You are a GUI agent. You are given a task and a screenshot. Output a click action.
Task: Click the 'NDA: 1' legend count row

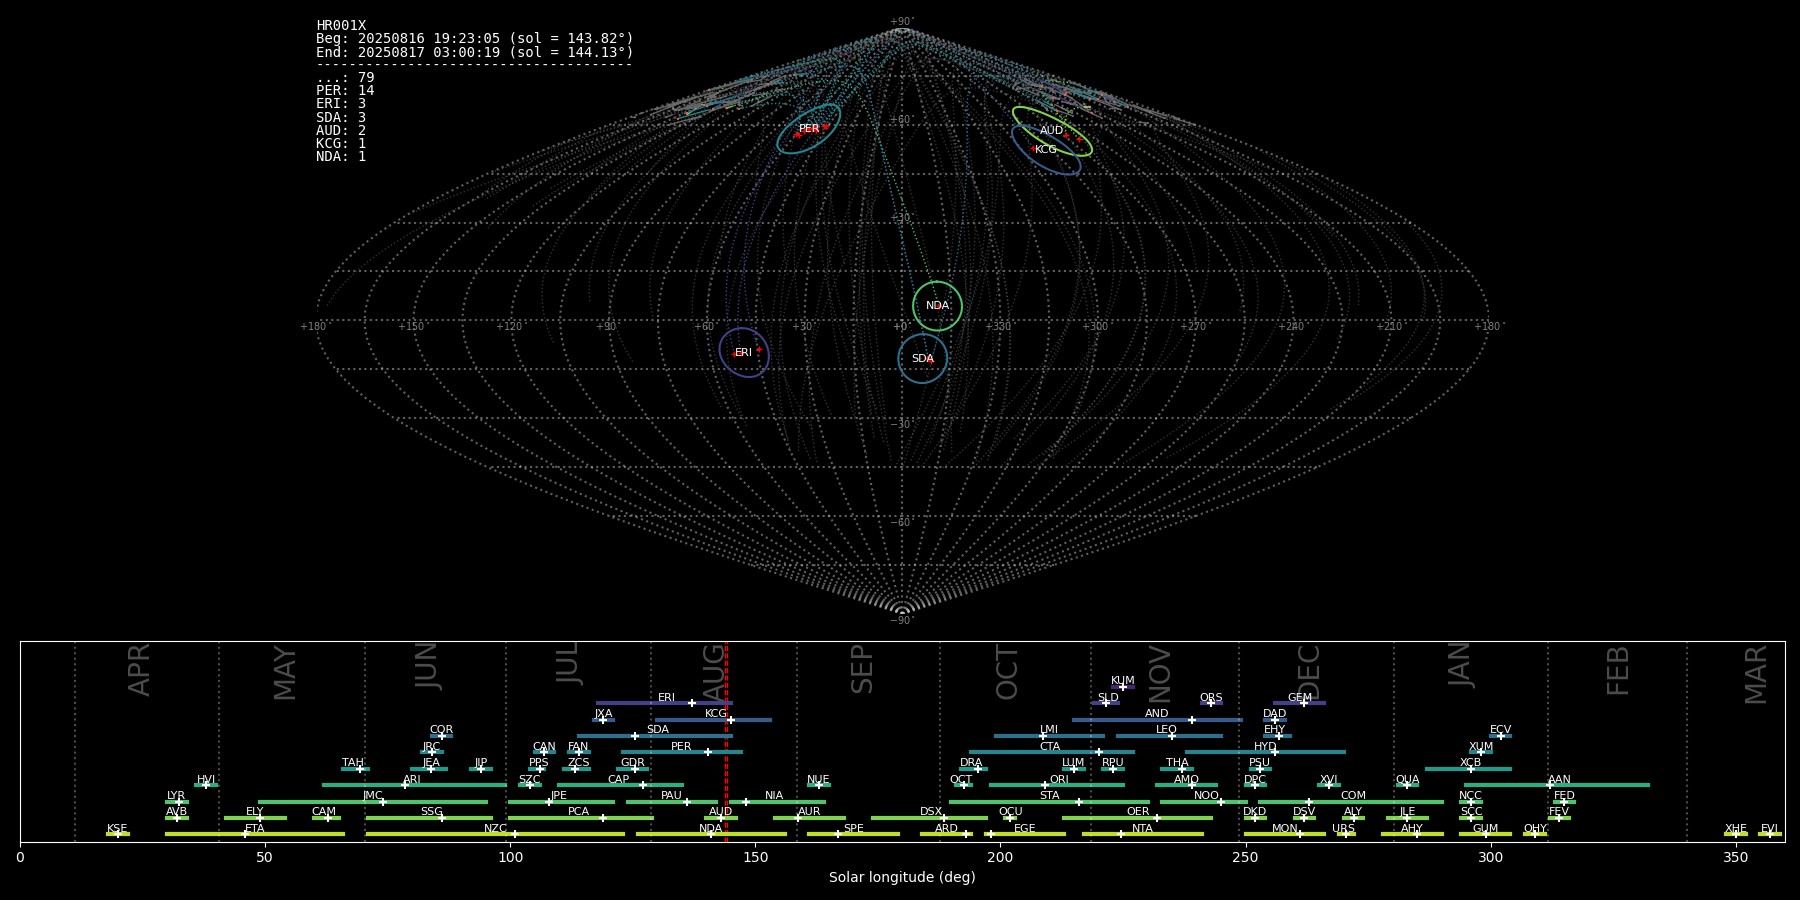[x=341, y=156]
